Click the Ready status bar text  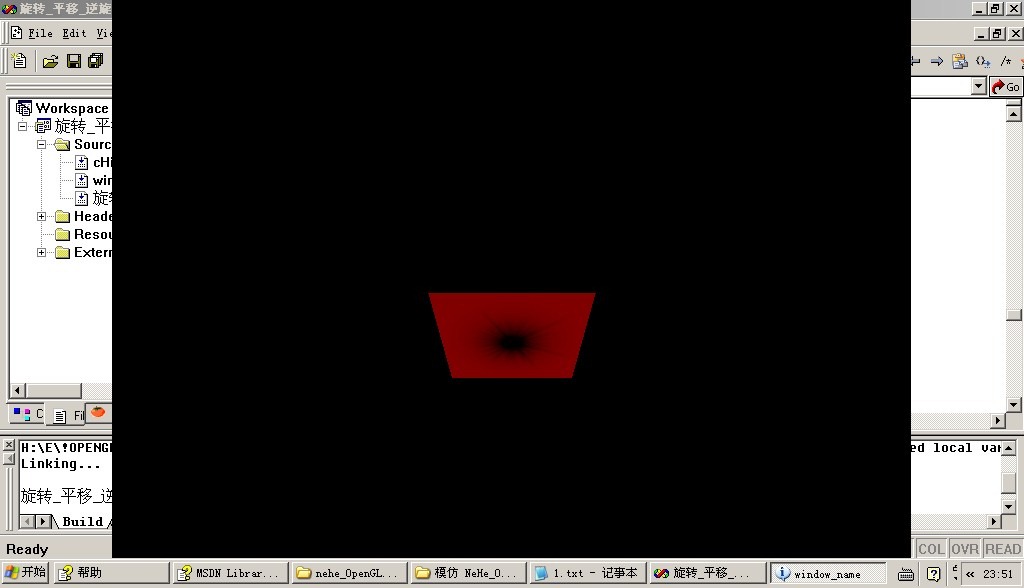(27, 549)
